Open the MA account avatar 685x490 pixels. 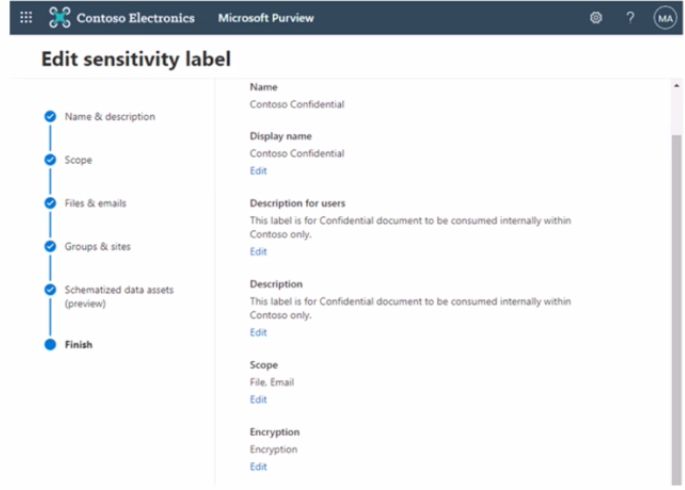pyautogui.click(x=665, y=18)
